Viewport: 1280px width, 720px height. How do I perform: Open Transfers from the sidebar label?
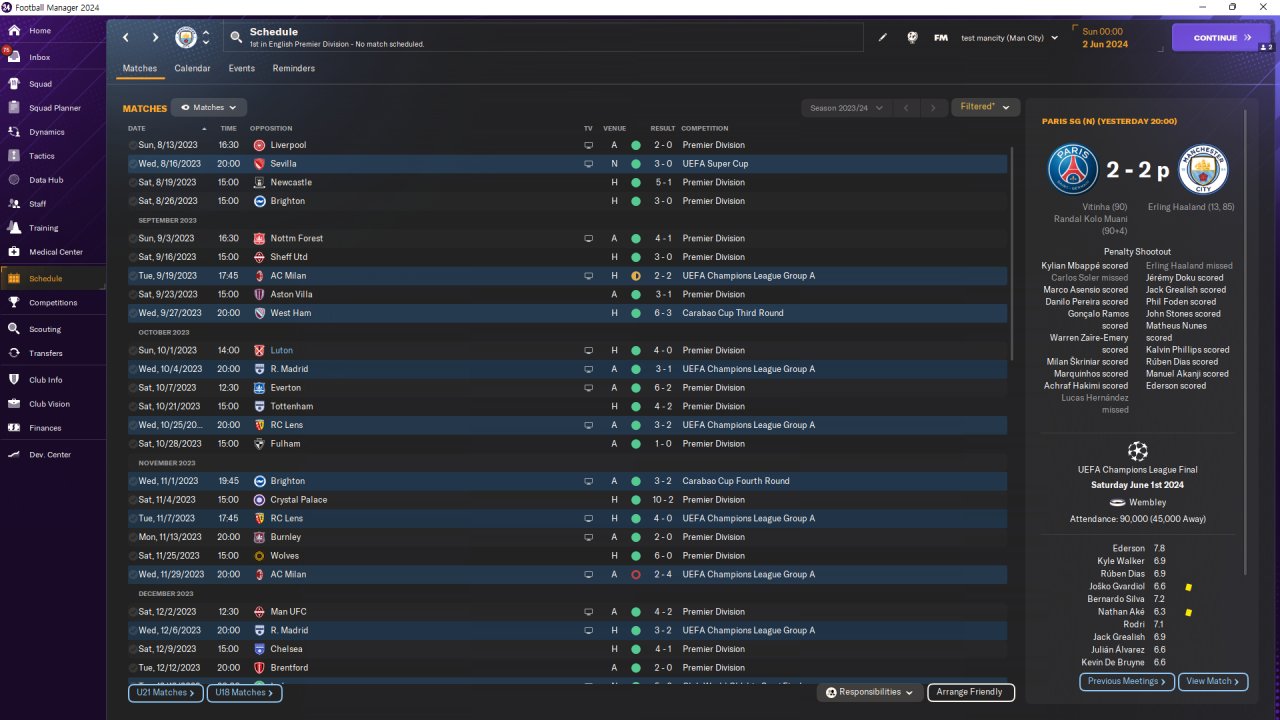46,353
